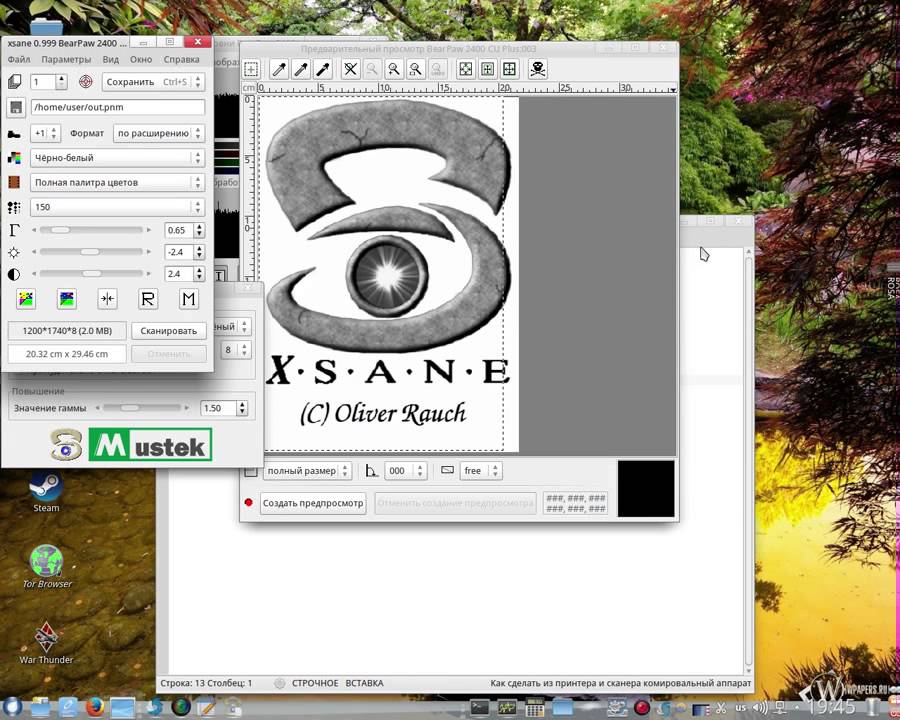Viewport: 900px width, 720px height.
Task: Click the volume speaker tray icon
Action: click(x=759, y=708)
